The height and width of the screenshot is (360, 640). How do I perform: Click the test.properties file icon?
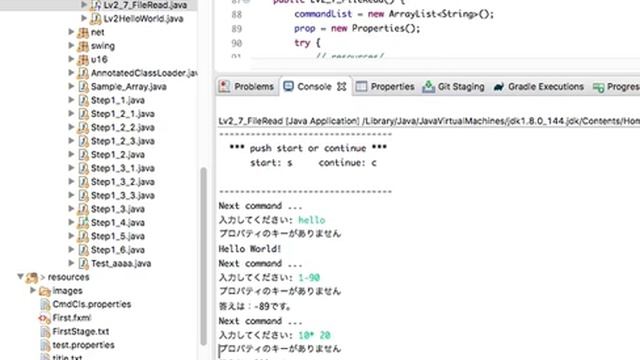pyautogui.click(x=45, y=345)
